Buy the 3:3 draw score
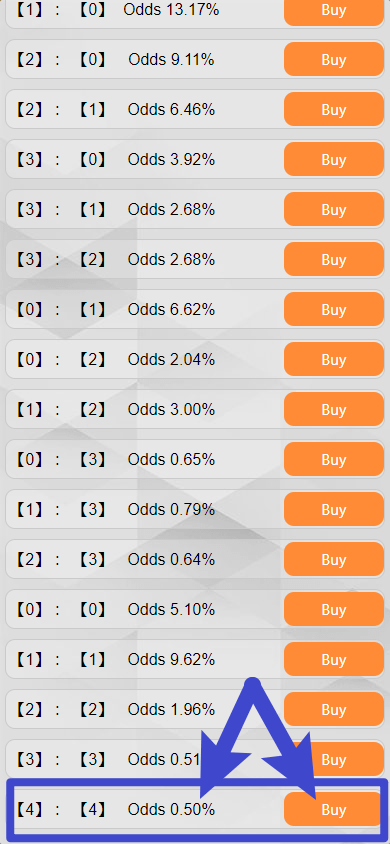Screen dimensions: 390x844 coord(334,761)
